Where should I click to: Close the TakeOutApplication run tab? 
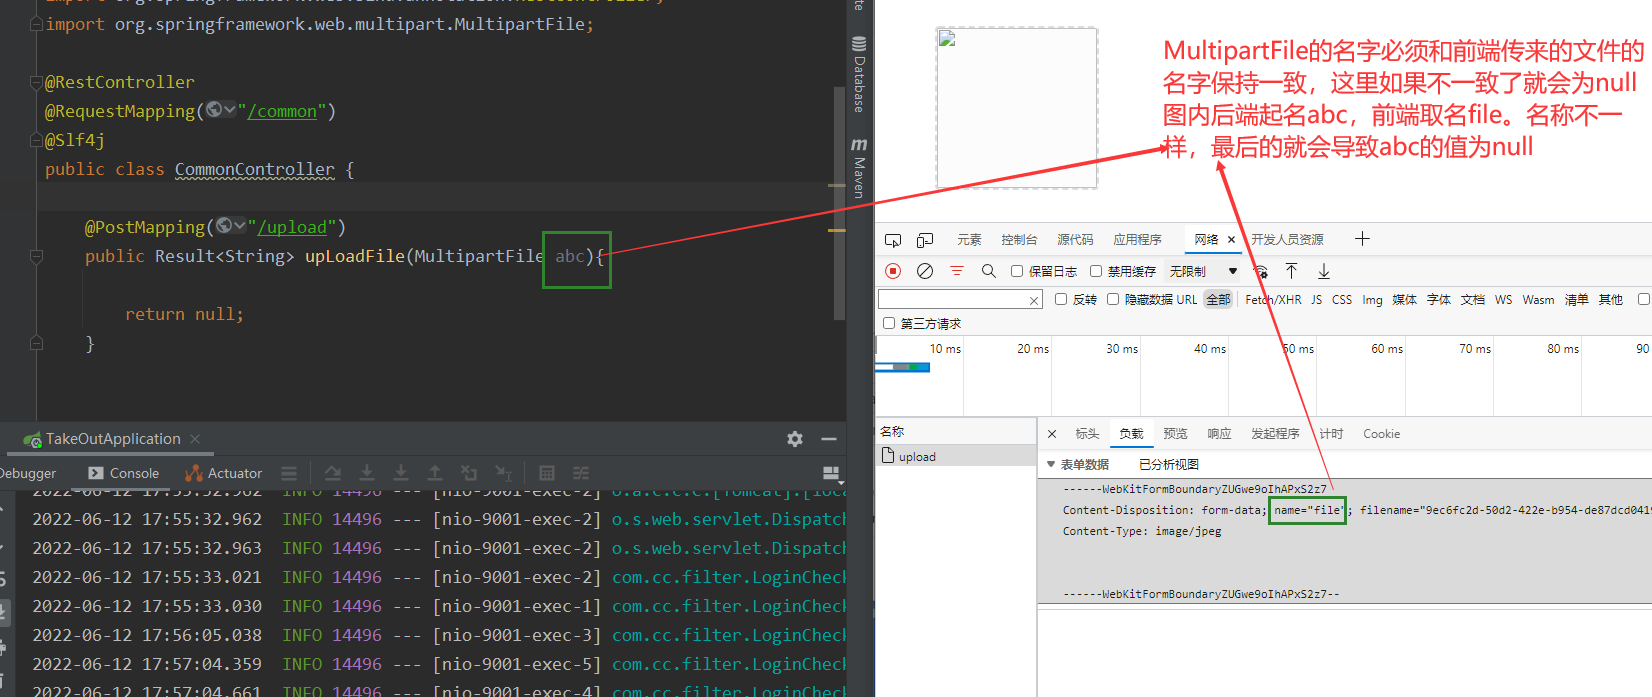[195, 439]
